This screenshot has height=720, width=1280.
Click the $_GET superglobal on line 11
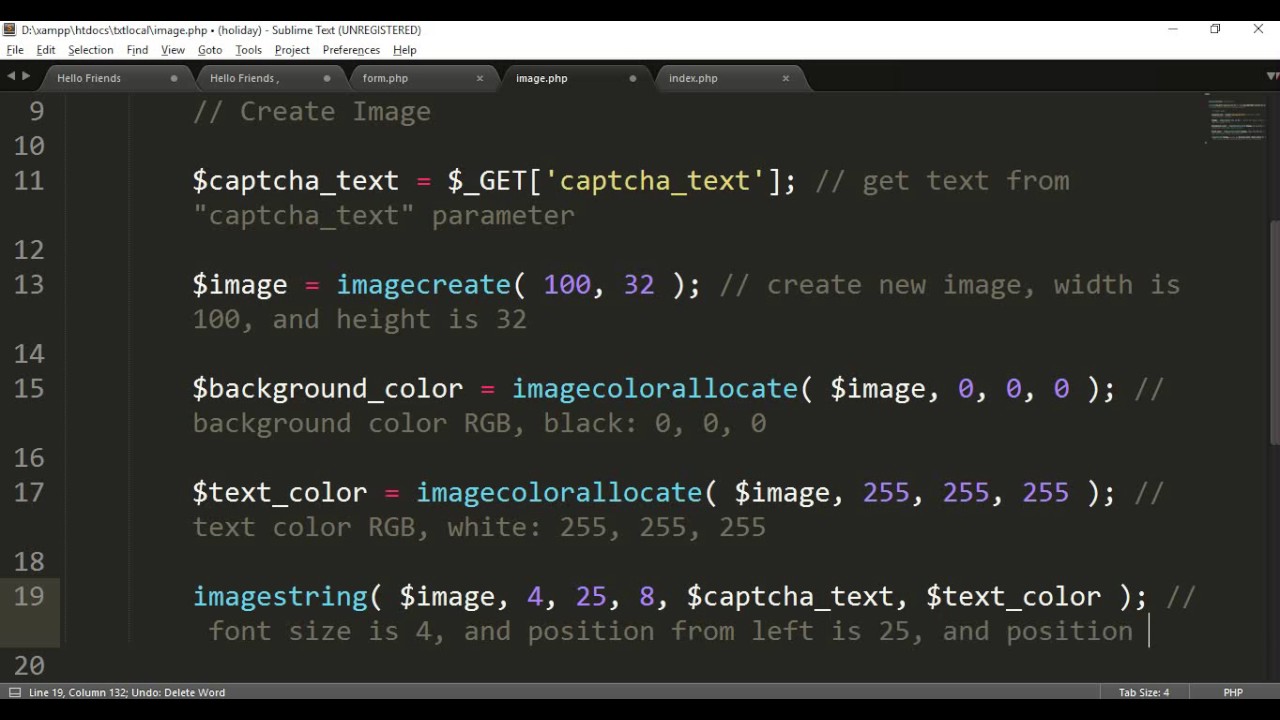click(x=487, y=181)
